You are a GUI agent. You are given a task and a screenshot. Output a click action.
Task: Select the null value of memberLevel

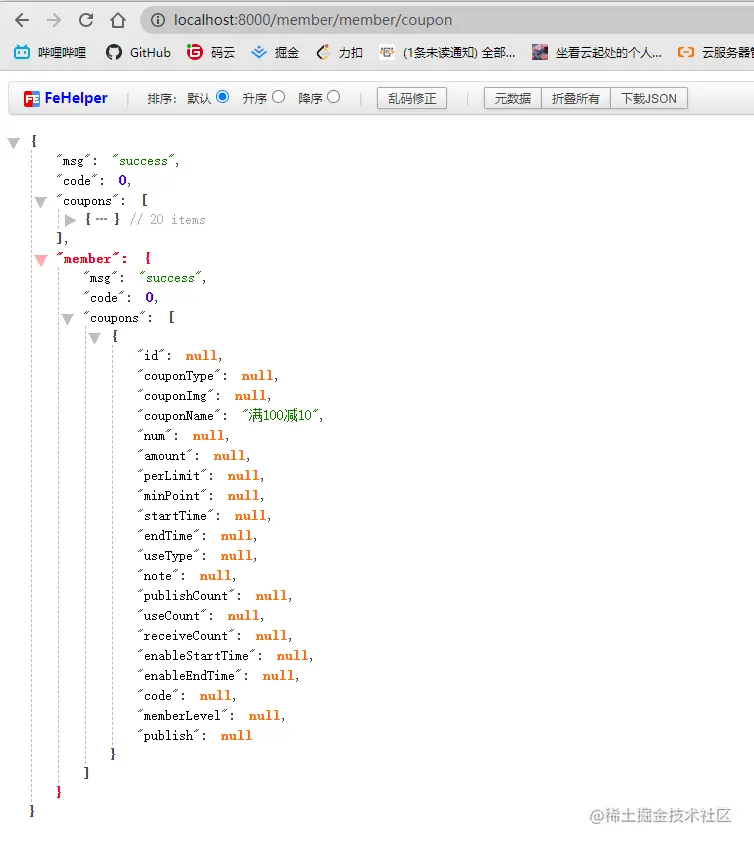264,716
